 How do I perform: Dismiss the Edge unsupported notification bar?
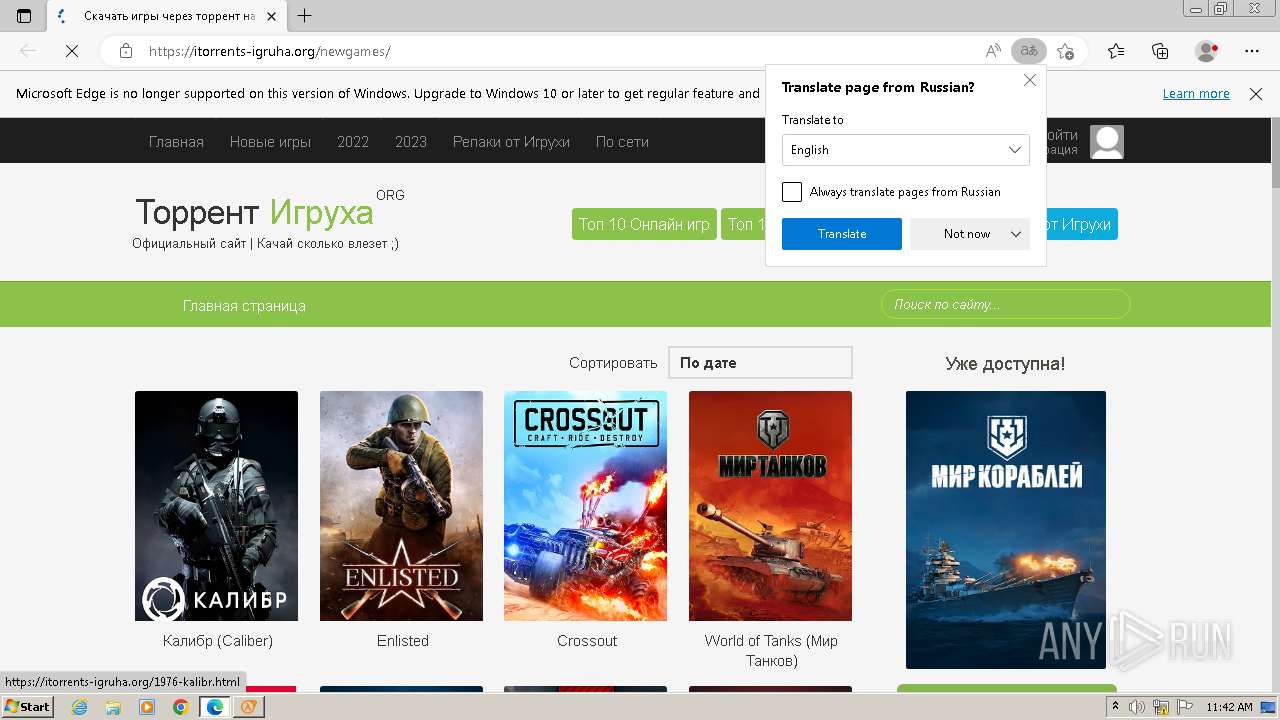coord(1256,94)
